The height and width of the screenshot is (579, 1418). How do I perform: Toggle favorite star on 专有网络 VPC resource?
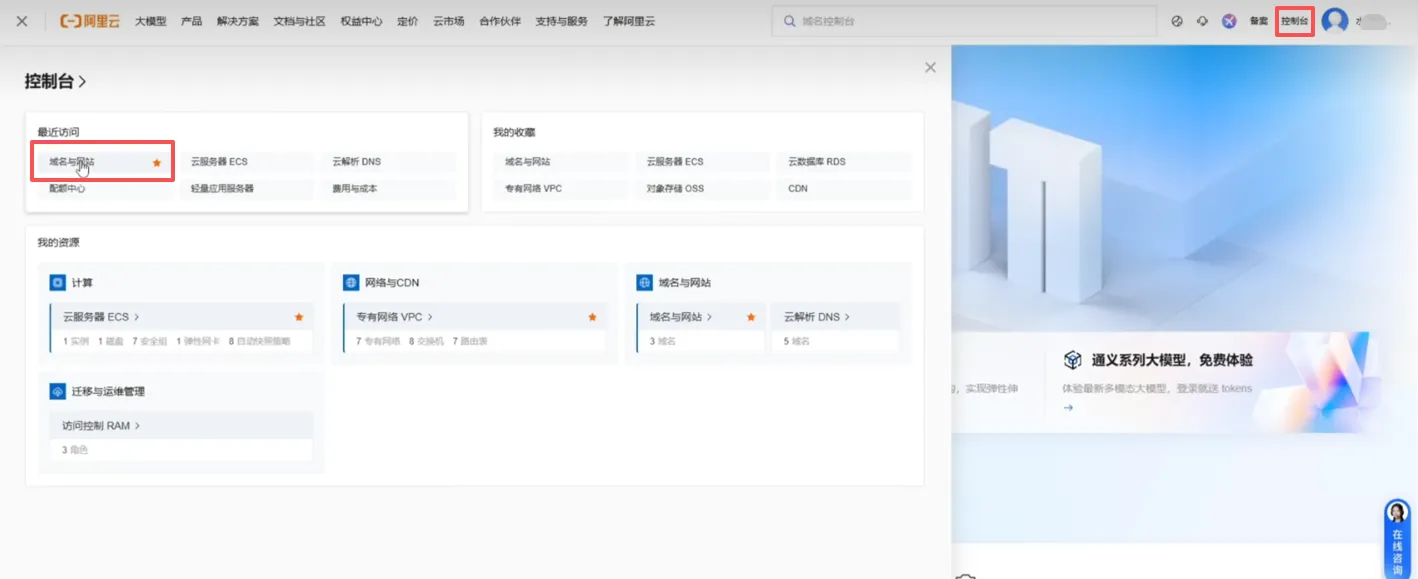coord(592,317)
